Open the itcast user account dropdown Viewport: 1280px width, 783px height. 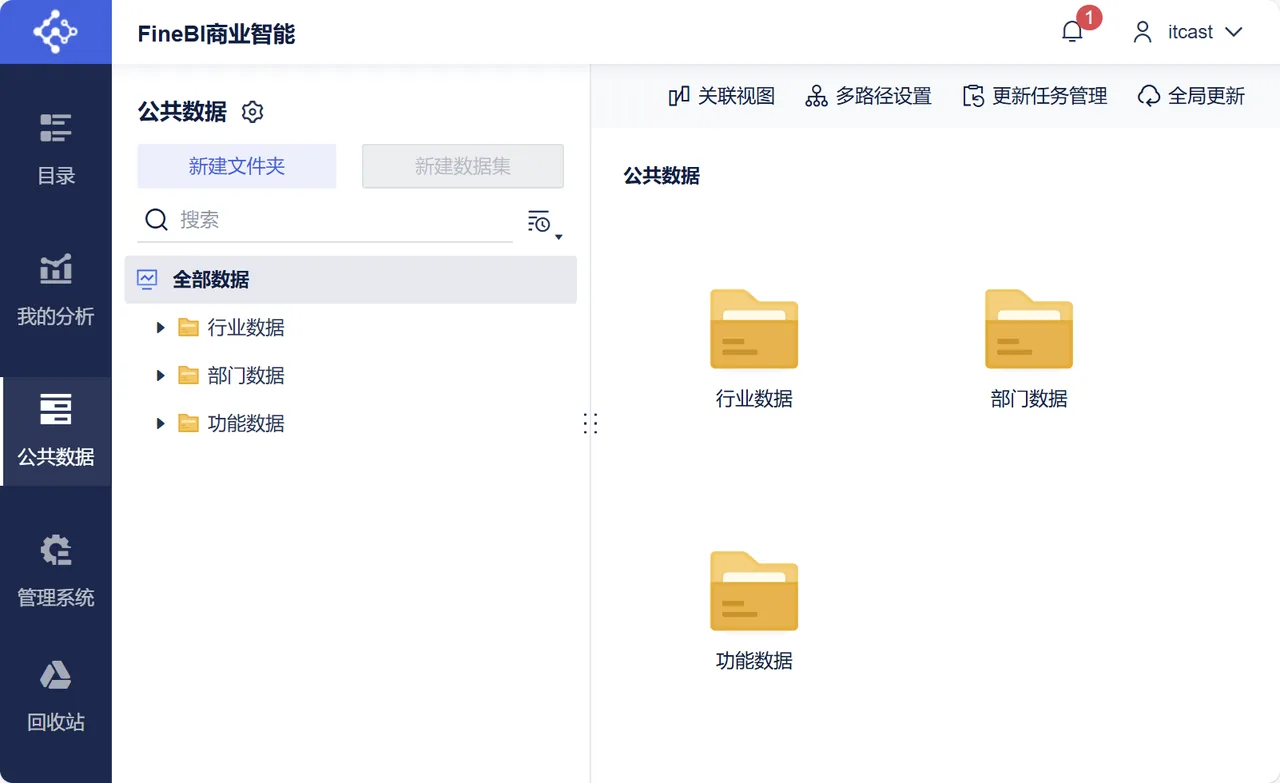(1188, 32)
